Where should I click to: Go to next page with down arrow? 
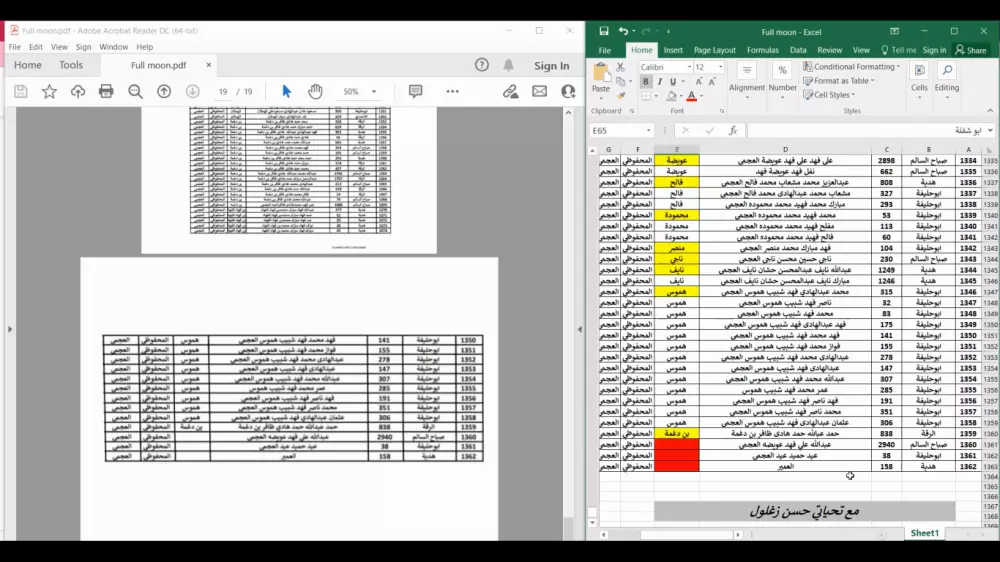pos(193,92)
